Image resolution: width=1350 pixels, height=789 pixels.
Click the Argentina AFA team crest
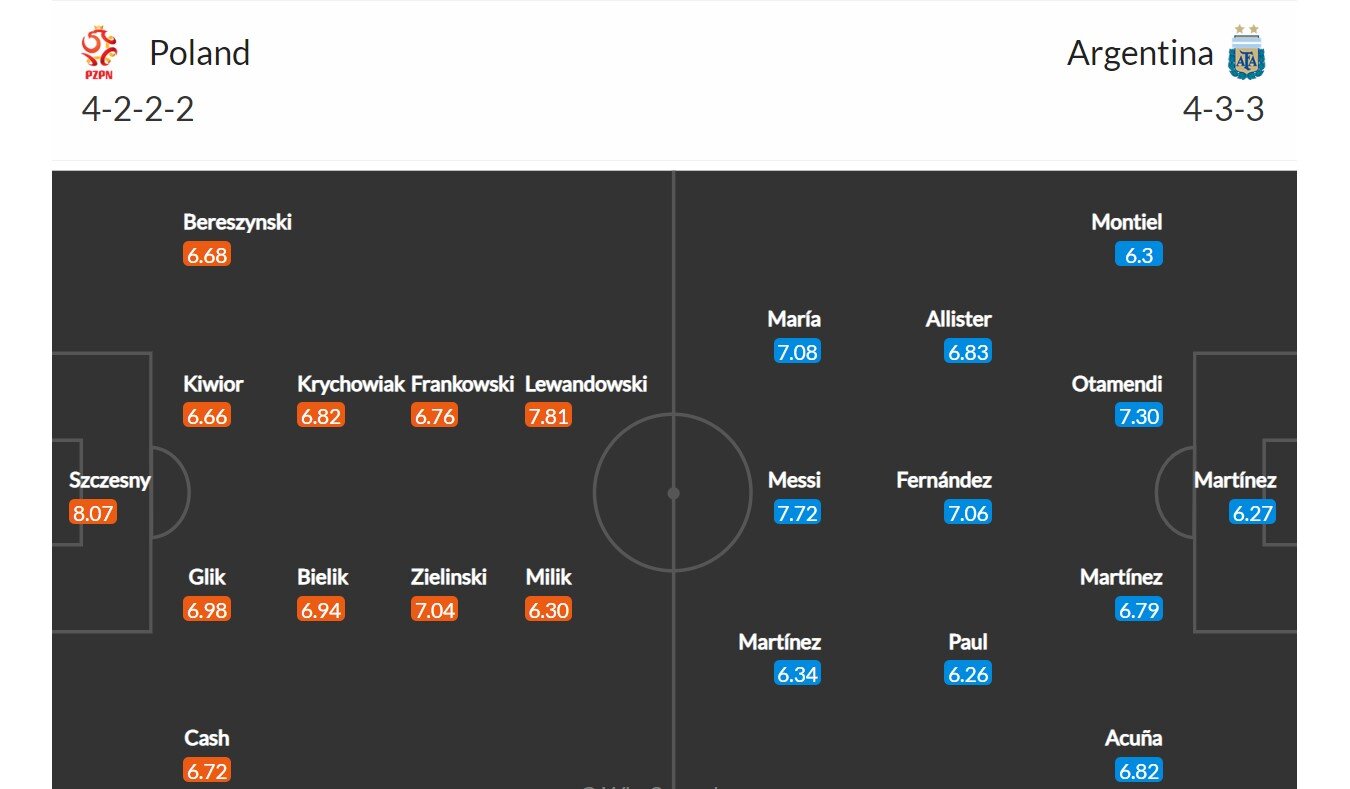click(1246, 52)
